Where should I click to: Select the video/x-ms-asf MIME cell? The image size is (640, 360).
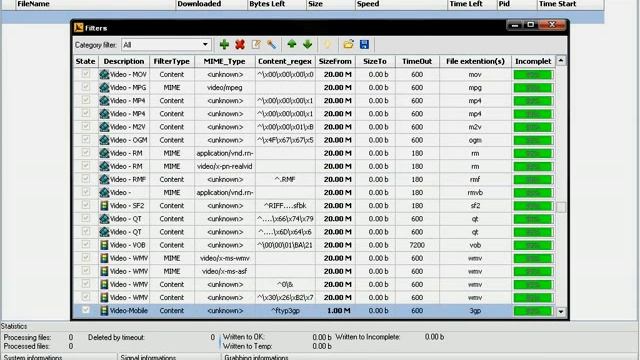(224, 271)
